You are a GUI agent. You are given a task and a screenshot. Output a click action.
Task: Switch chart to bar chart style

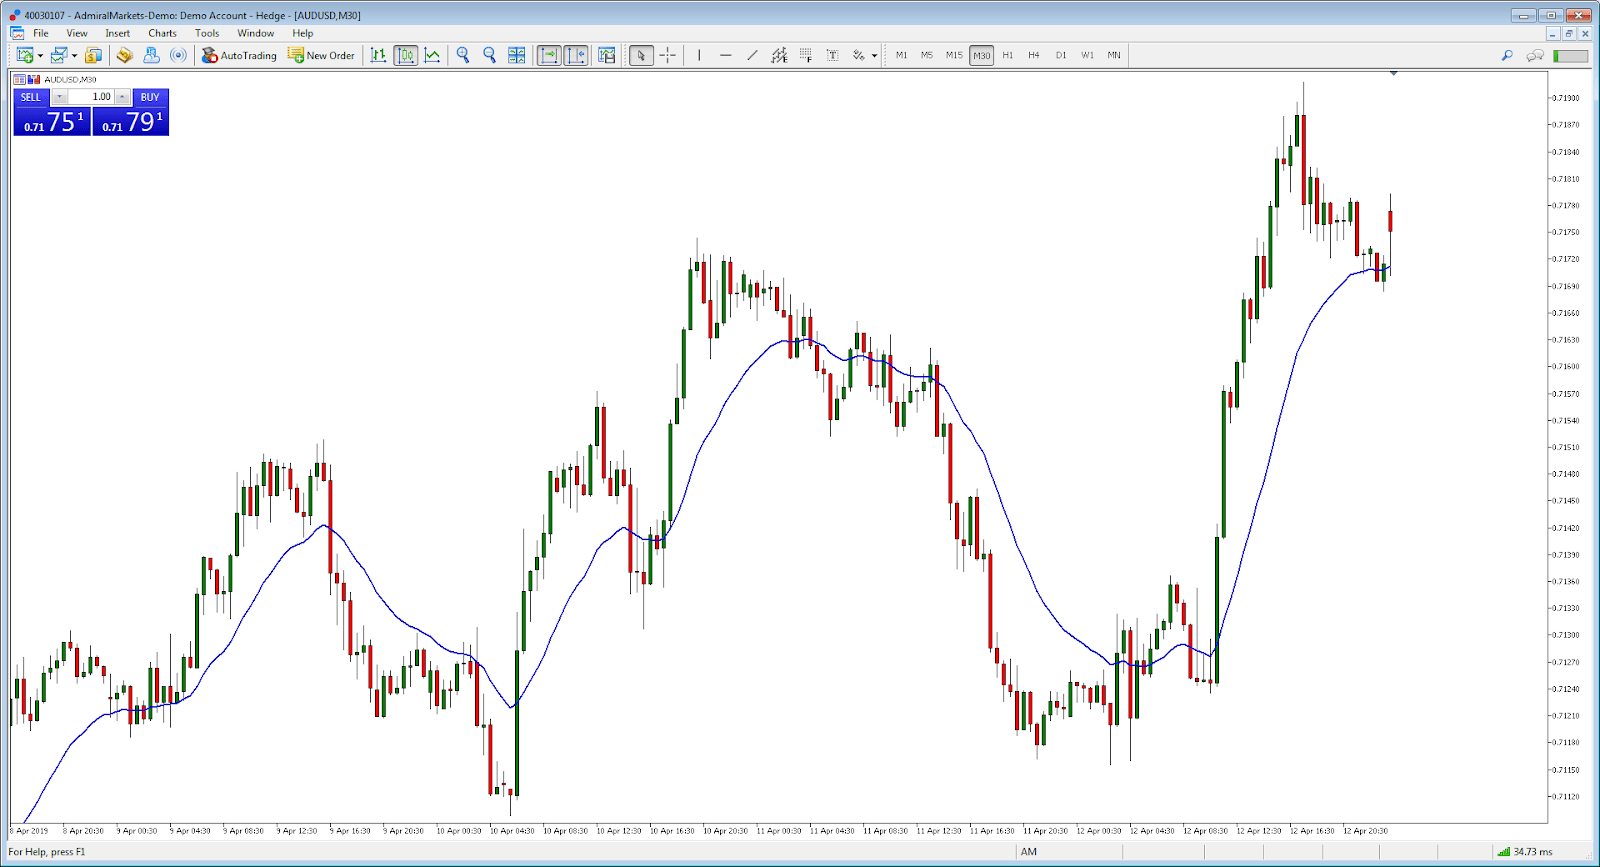(x=378, y=55)
